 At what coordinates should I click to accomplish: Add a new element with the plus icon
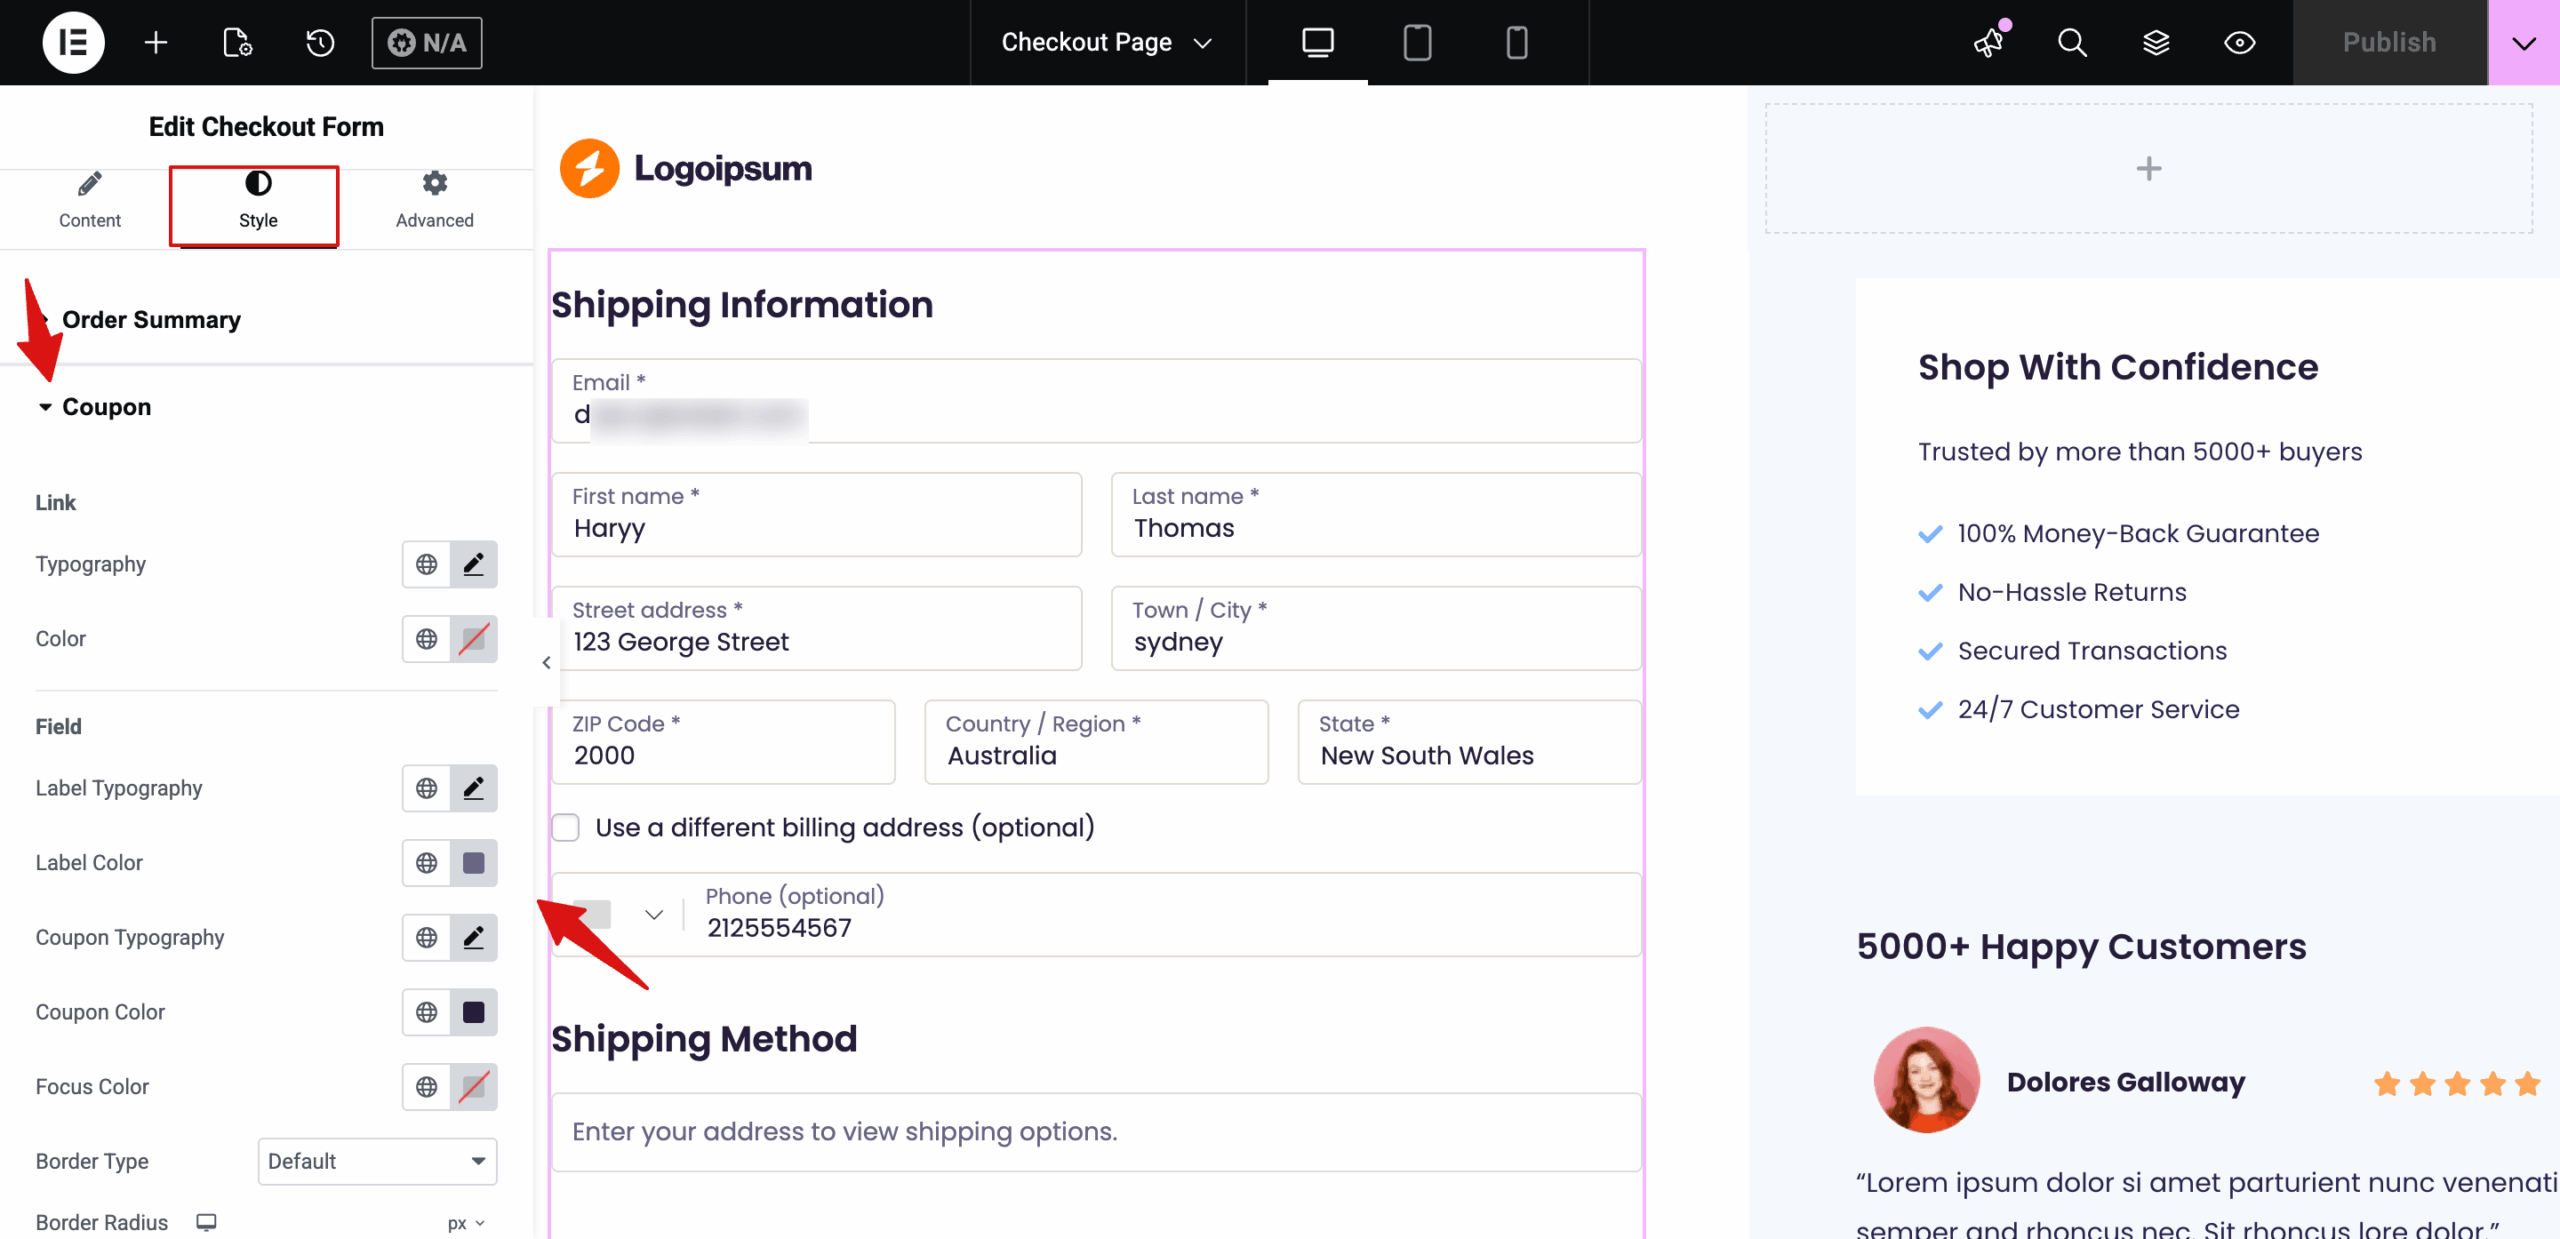155,42
